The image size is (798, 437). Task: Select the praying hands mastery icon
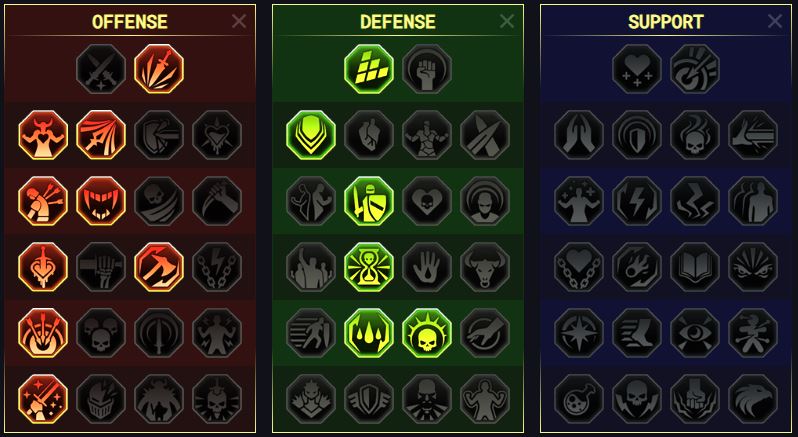point(579,135)
